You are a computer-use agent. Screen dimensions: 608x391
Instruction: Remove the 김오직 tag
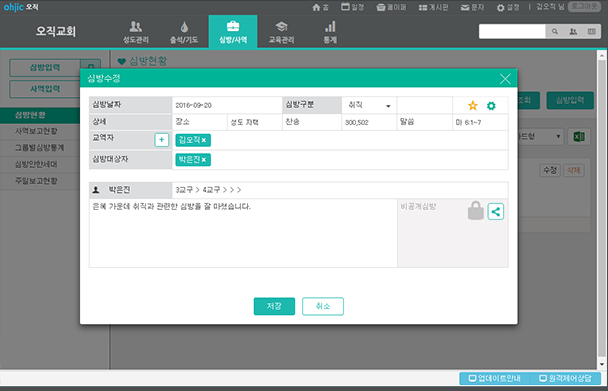(x=204, y=140)
